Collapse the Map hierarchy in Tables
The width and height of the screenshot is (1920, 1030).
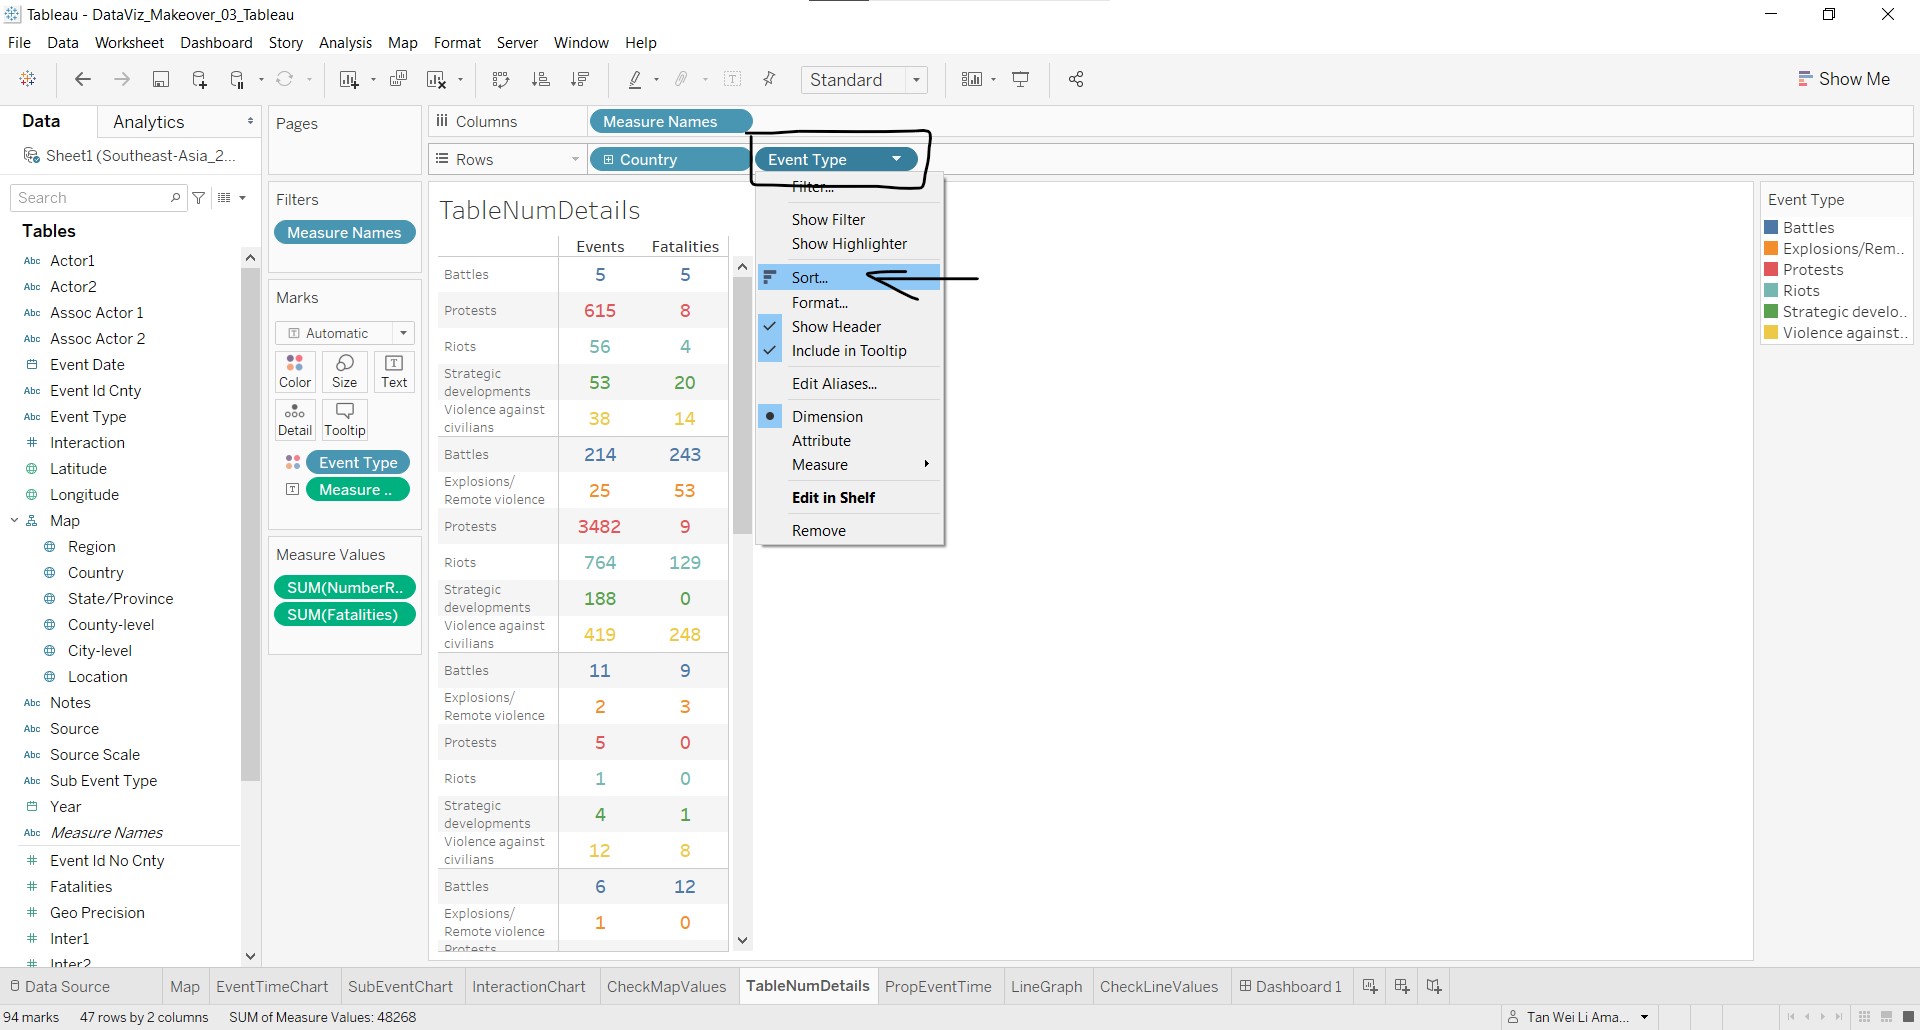point(15,521)
